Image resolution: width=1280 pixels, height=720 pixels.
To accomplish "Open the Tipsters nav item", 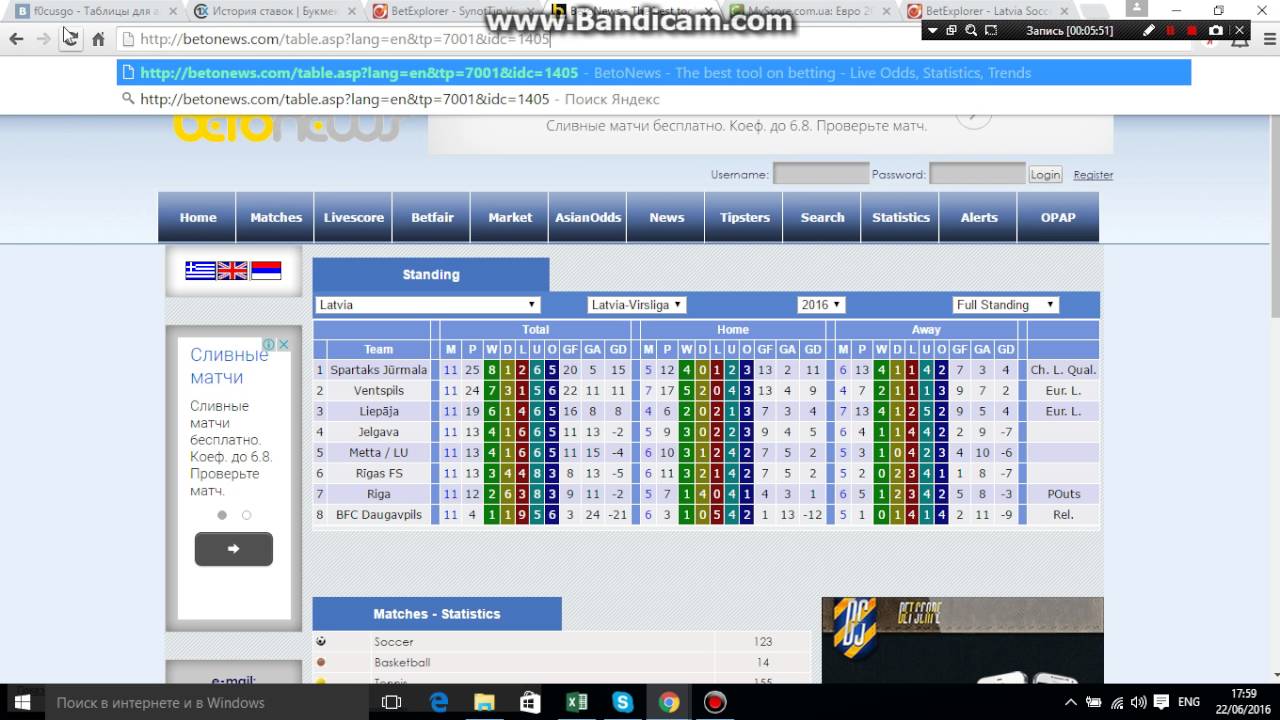I will tap(745, 217).
